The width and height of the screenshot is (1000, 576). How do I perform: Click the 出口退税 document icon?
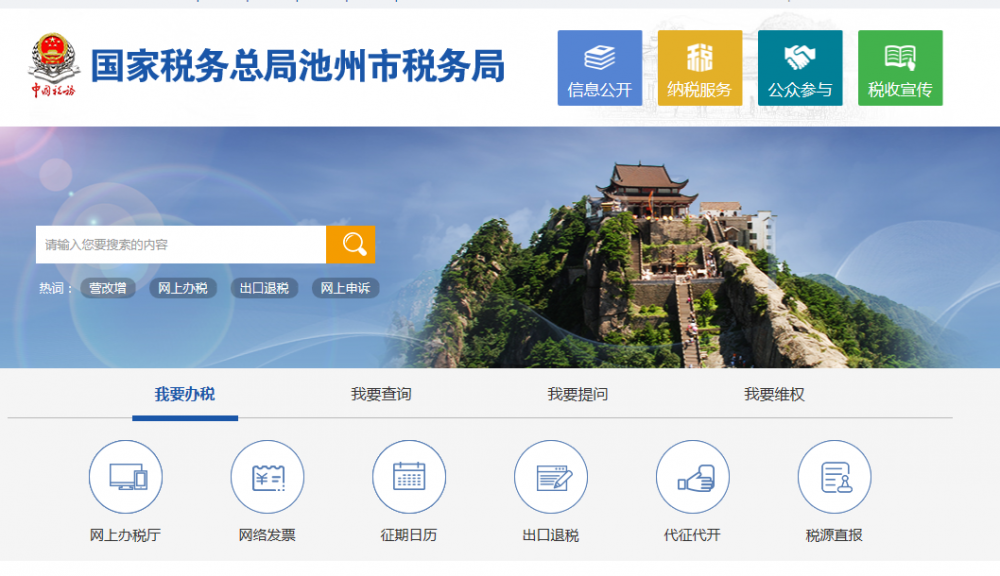coord(549,478)
